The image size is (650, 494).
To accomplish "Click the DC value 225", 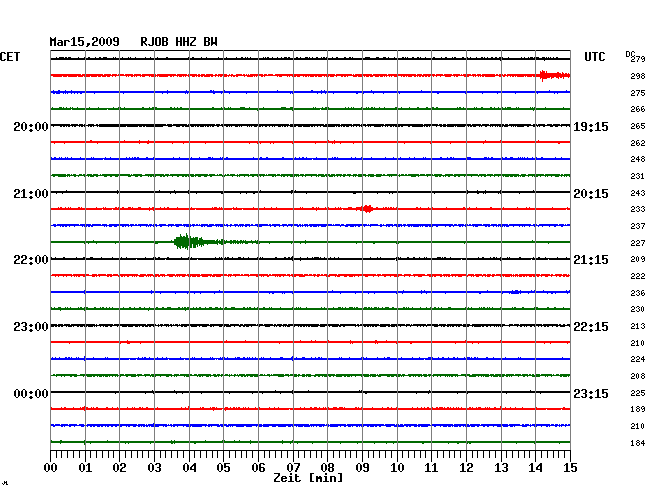I will (x=638, y=393).
